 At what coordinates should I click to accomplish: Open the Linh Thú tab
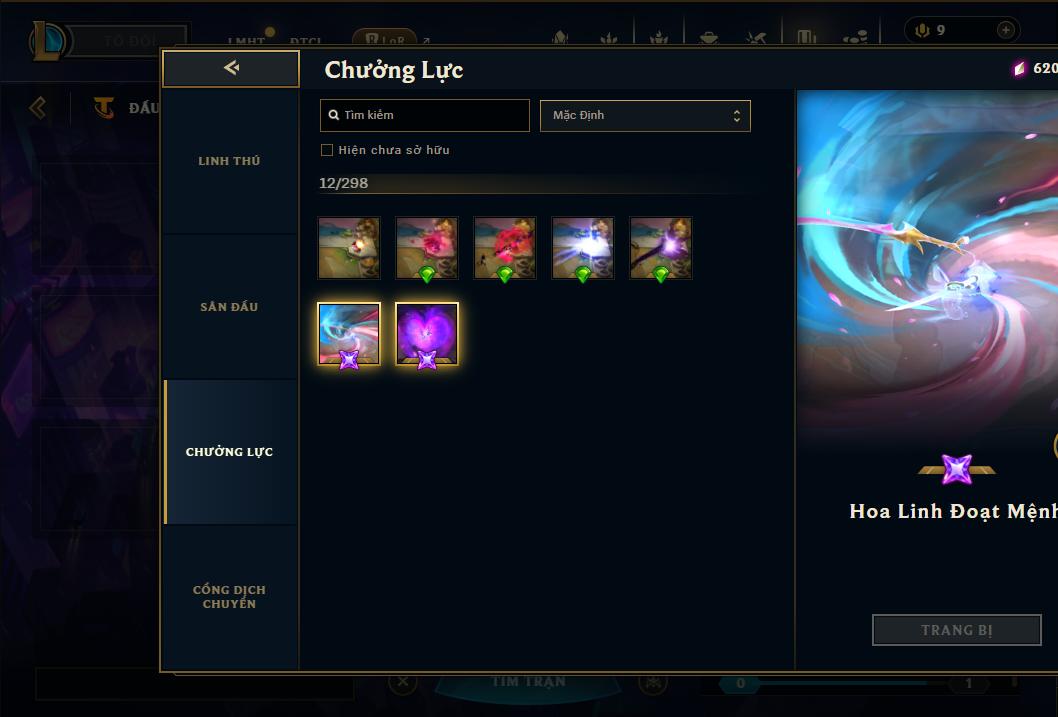pyautogui.click(x=229, y=161)
